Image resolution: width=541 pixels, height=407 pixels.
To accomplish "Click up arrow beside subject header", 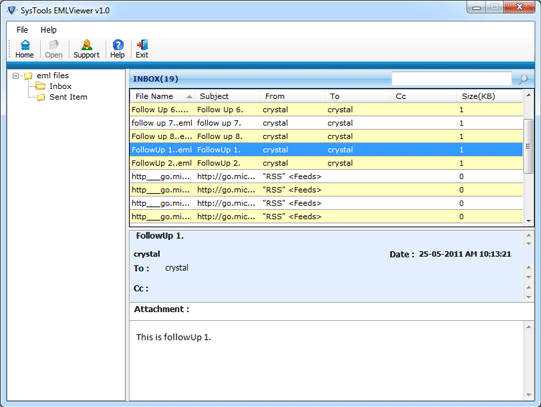I will click(529, 236).
